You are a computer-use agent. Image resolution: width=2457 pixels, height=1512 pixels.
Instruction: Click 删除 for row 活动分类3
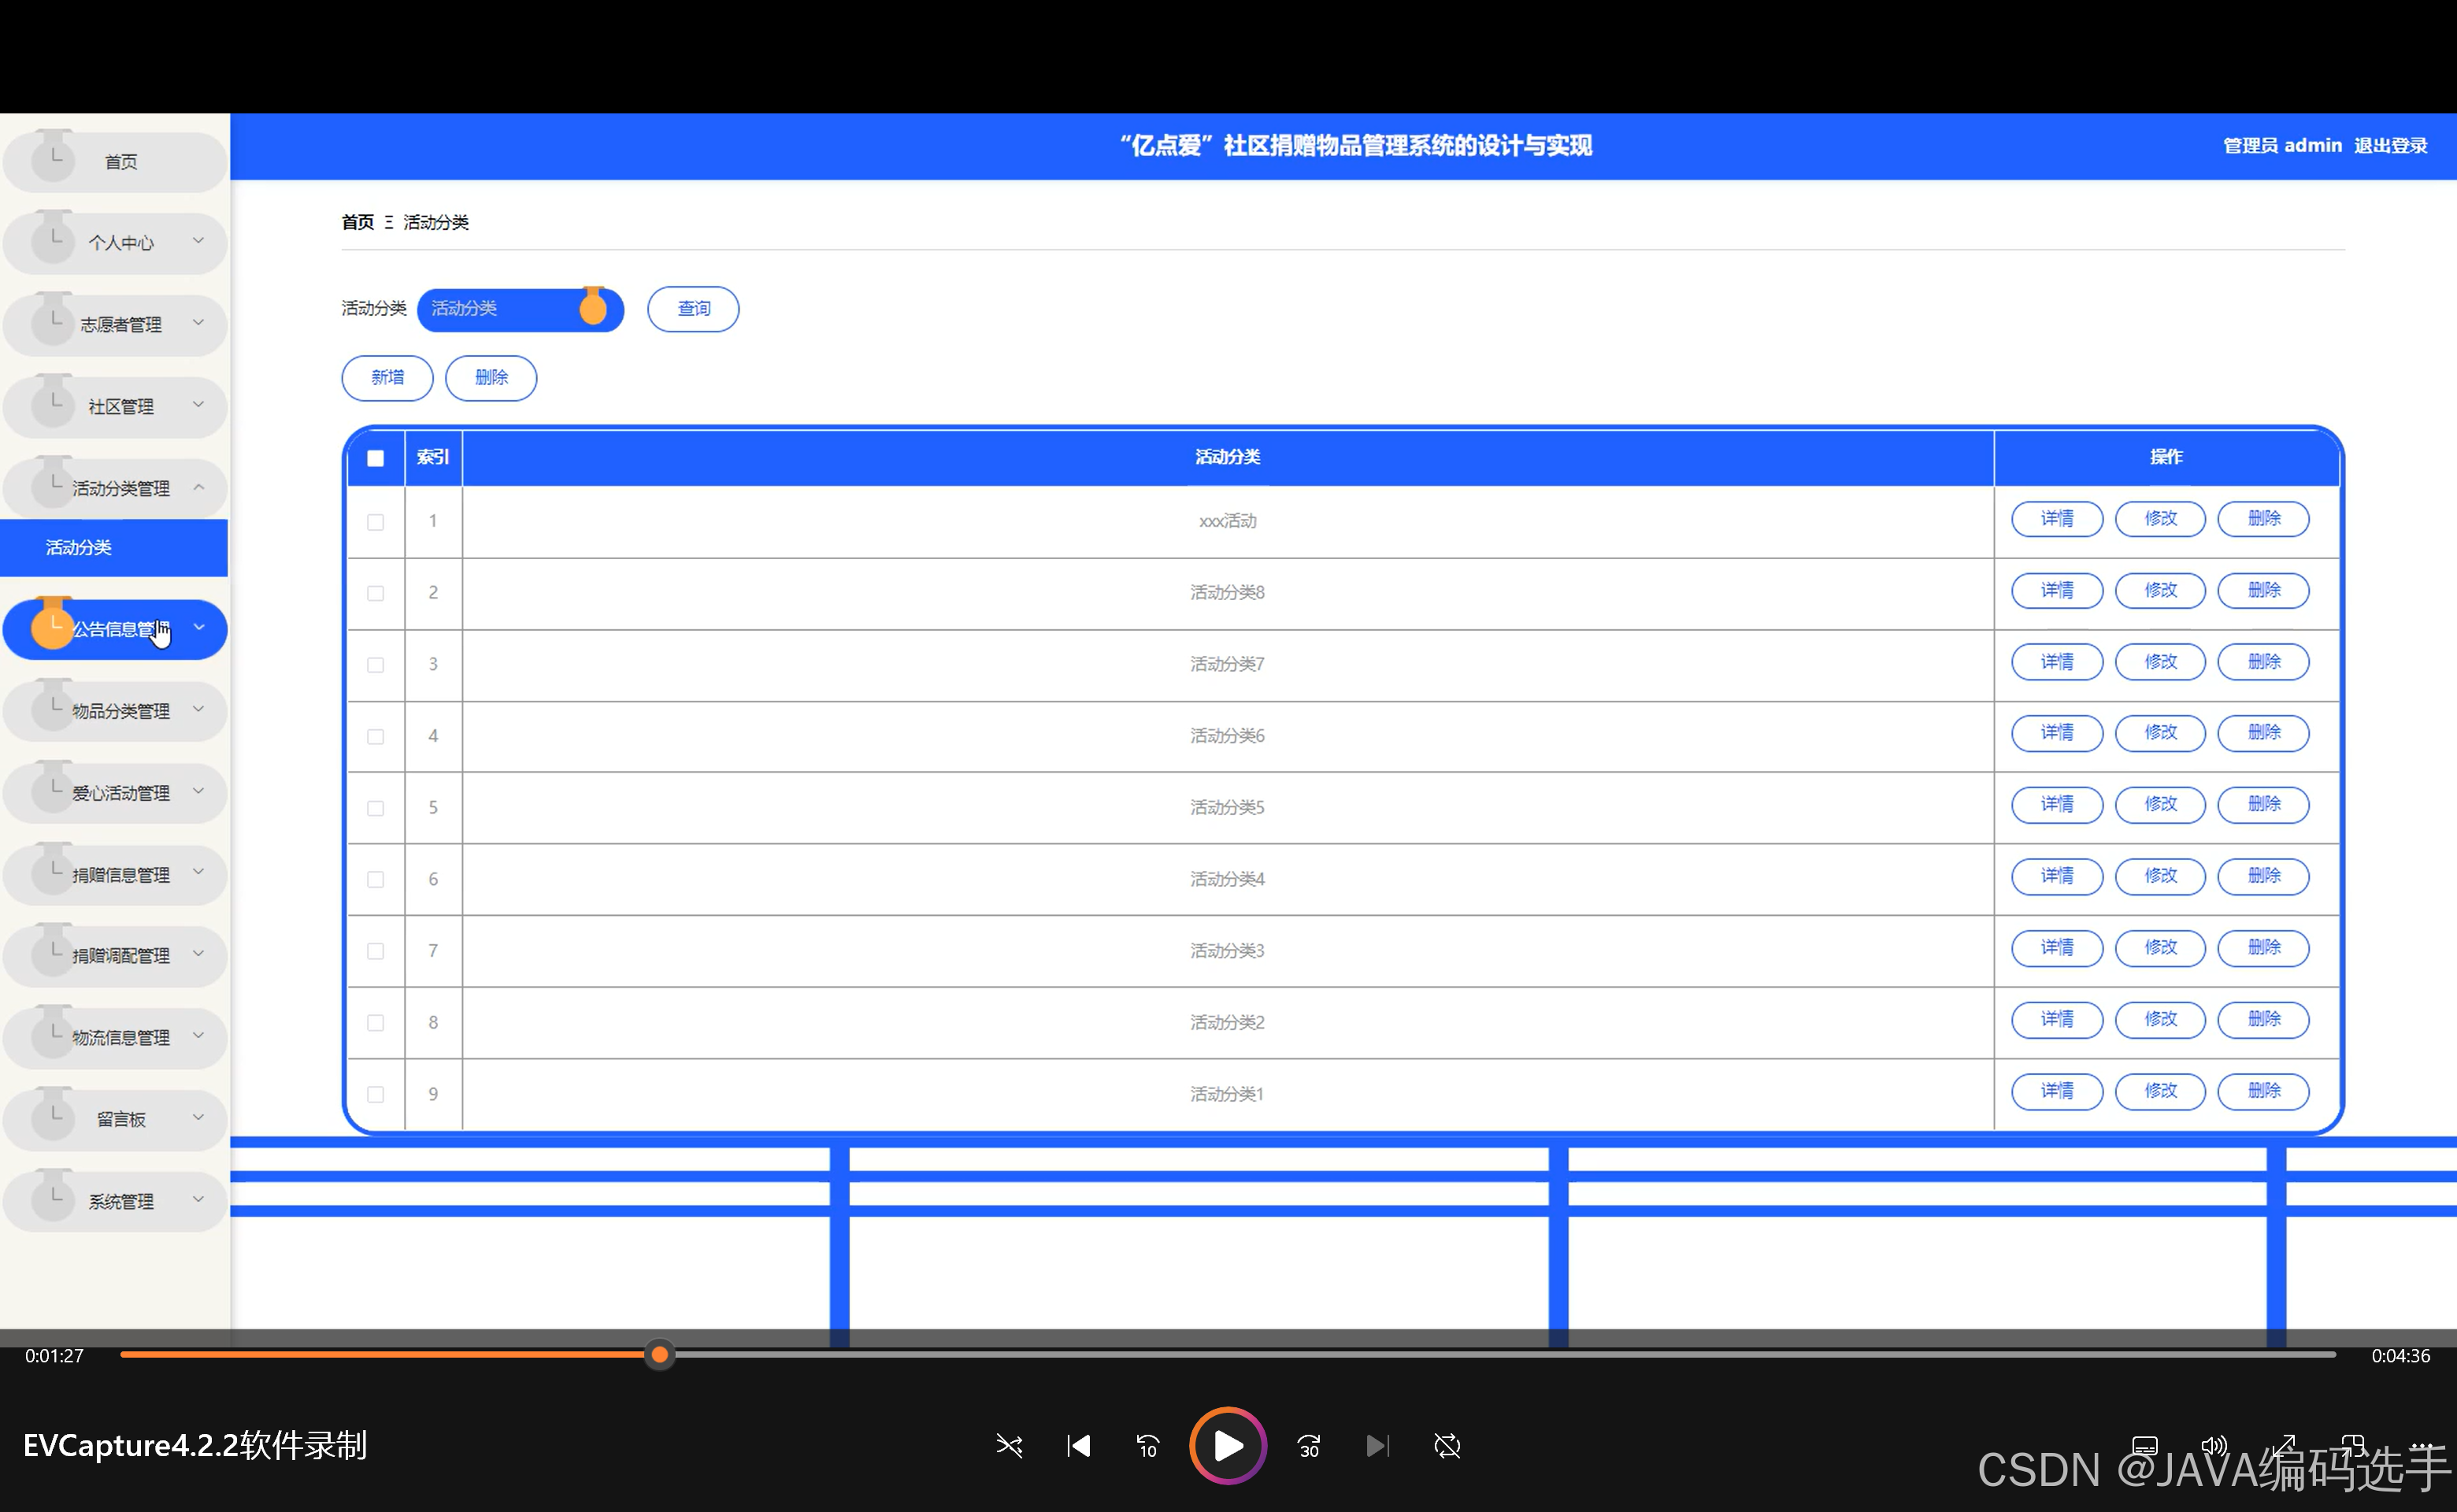point(2264,948)
